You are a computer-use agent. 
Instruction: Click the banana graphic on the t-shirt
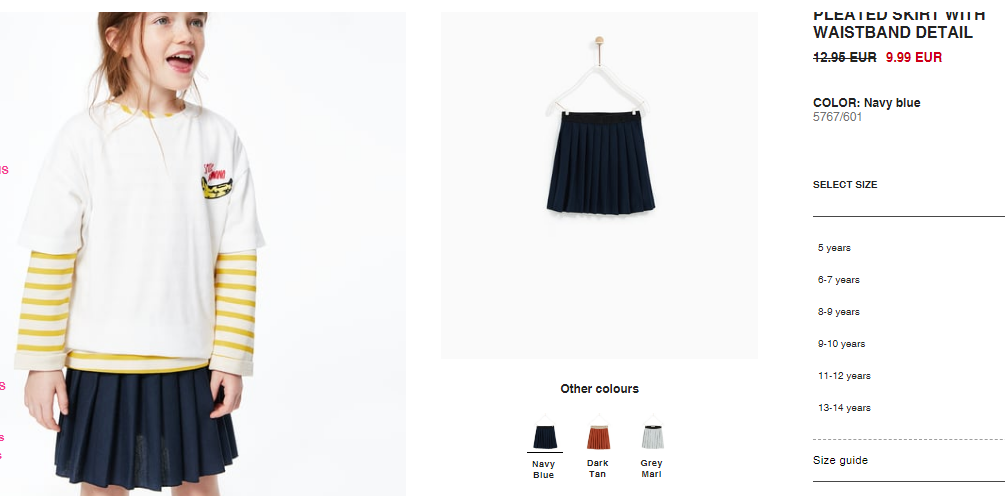[x=217, y=188]
